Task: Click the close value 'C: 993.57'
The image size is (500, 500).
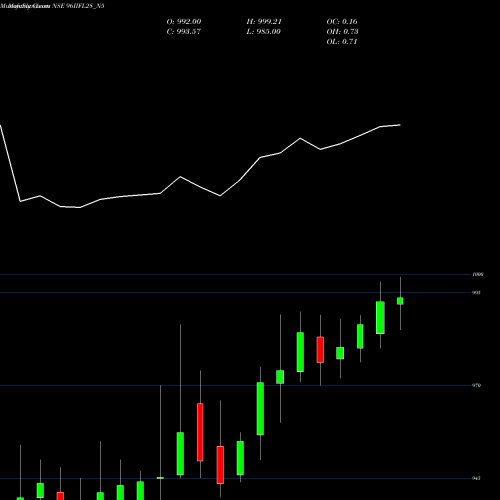Action: pyautogui.click(x=184, y=31)
